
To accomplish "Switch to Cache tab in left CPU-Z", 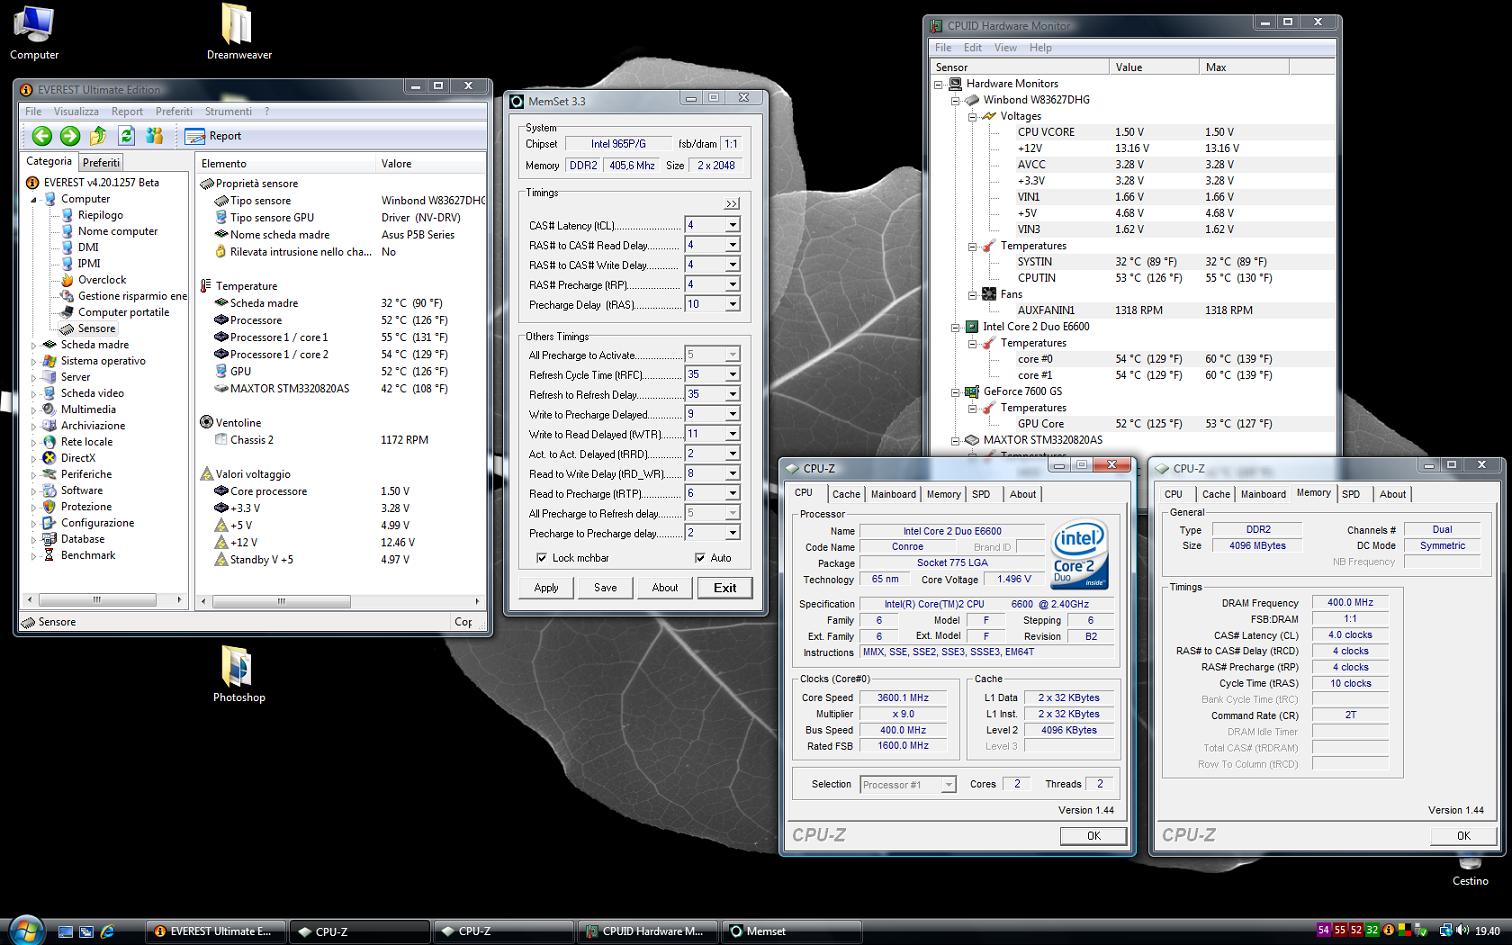I will click(x=846, y=494).
